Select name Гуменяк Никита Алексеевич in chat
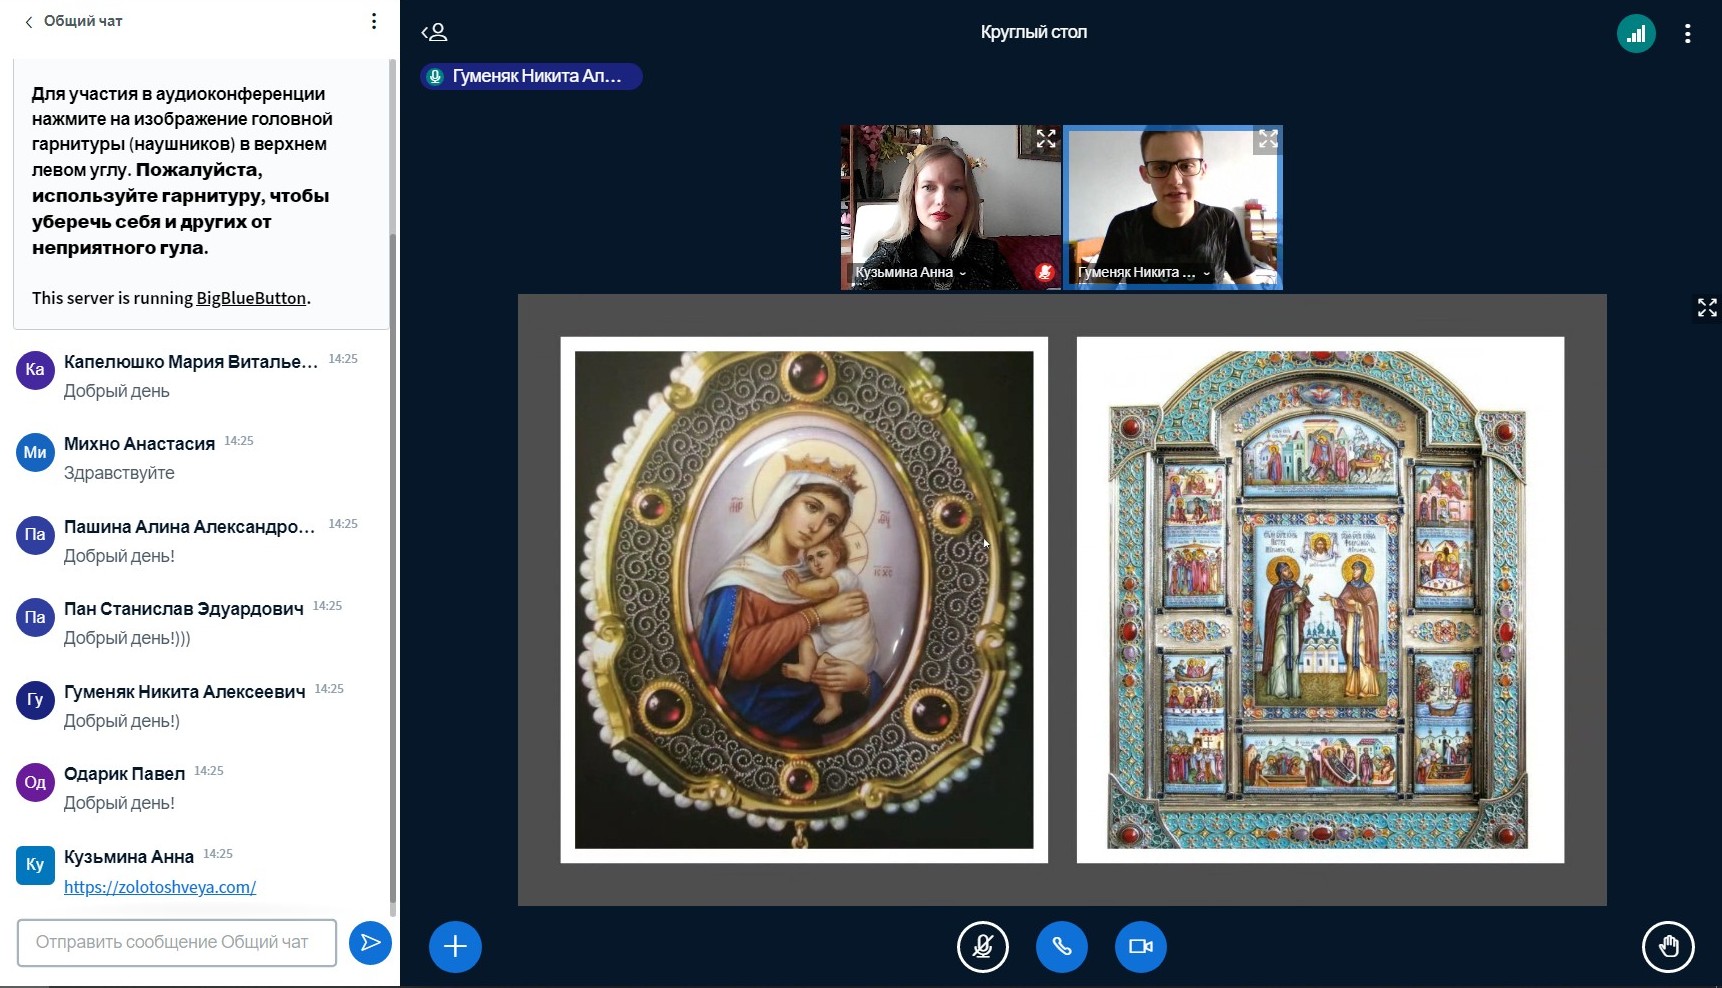 click(x=185, y=692)
